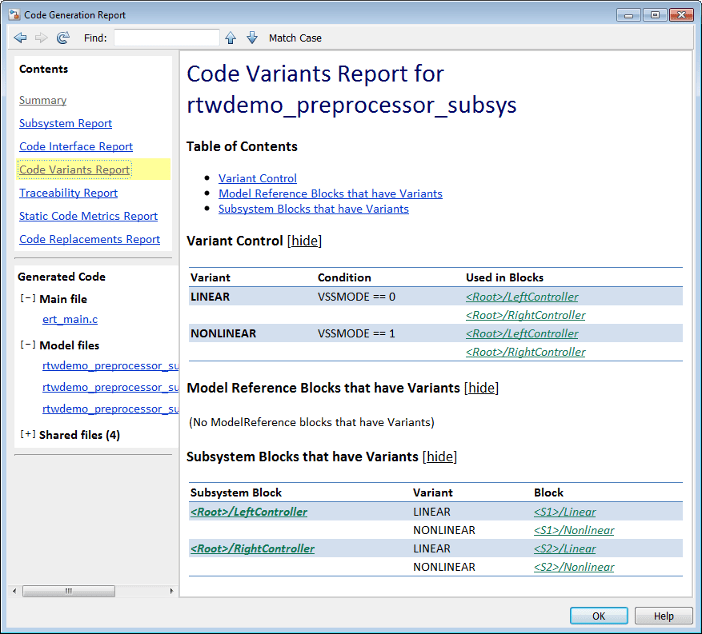Click the Forward navigation arrow
The height and width of the screenshot is (634, 702).
pos(41,38)
